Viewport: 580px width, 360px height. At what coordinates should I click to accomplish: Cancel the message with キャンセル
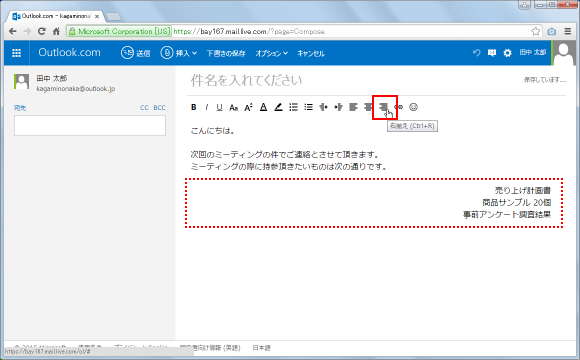[x=311, y=53]
